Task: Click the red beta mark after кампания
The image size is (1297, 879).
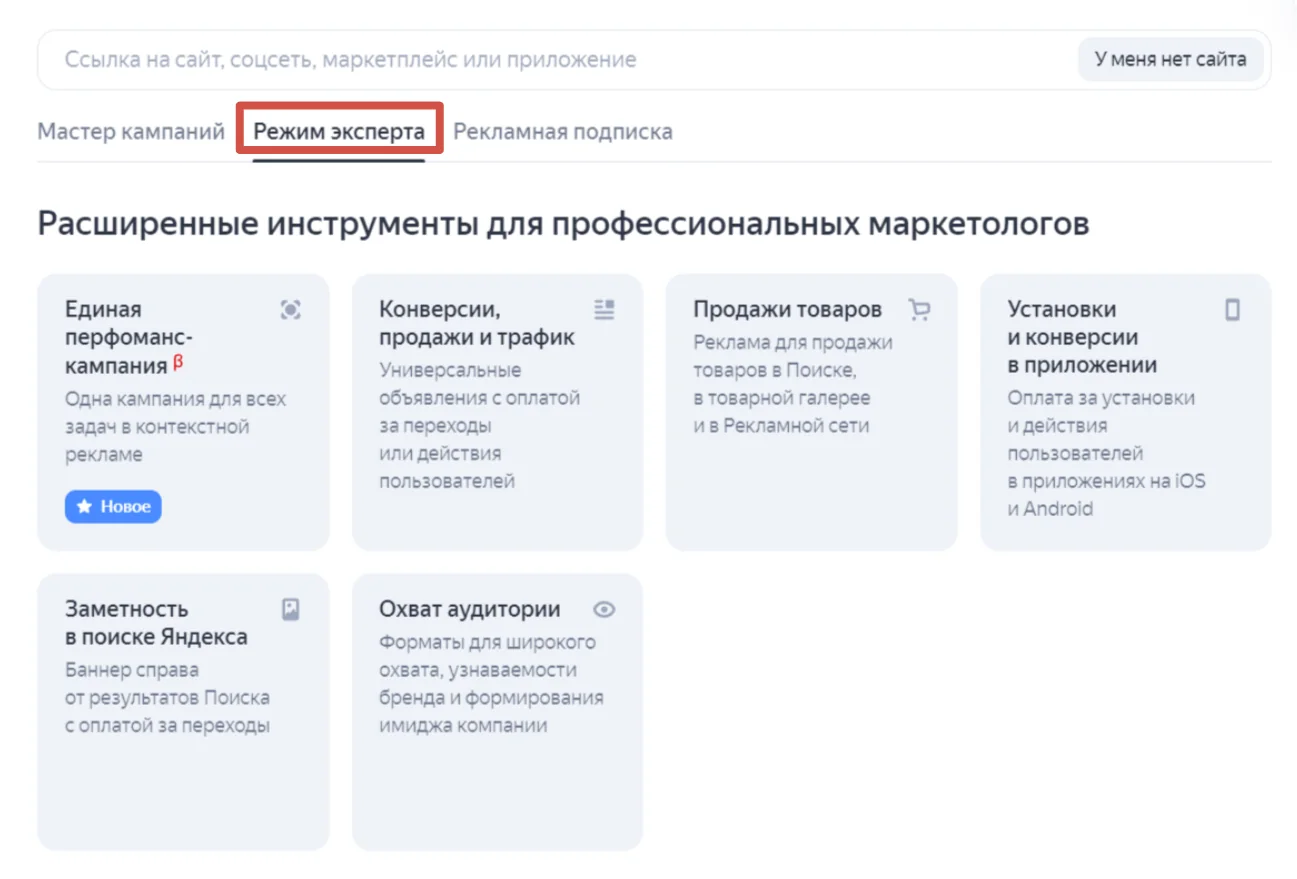Action: pos(178,362)
